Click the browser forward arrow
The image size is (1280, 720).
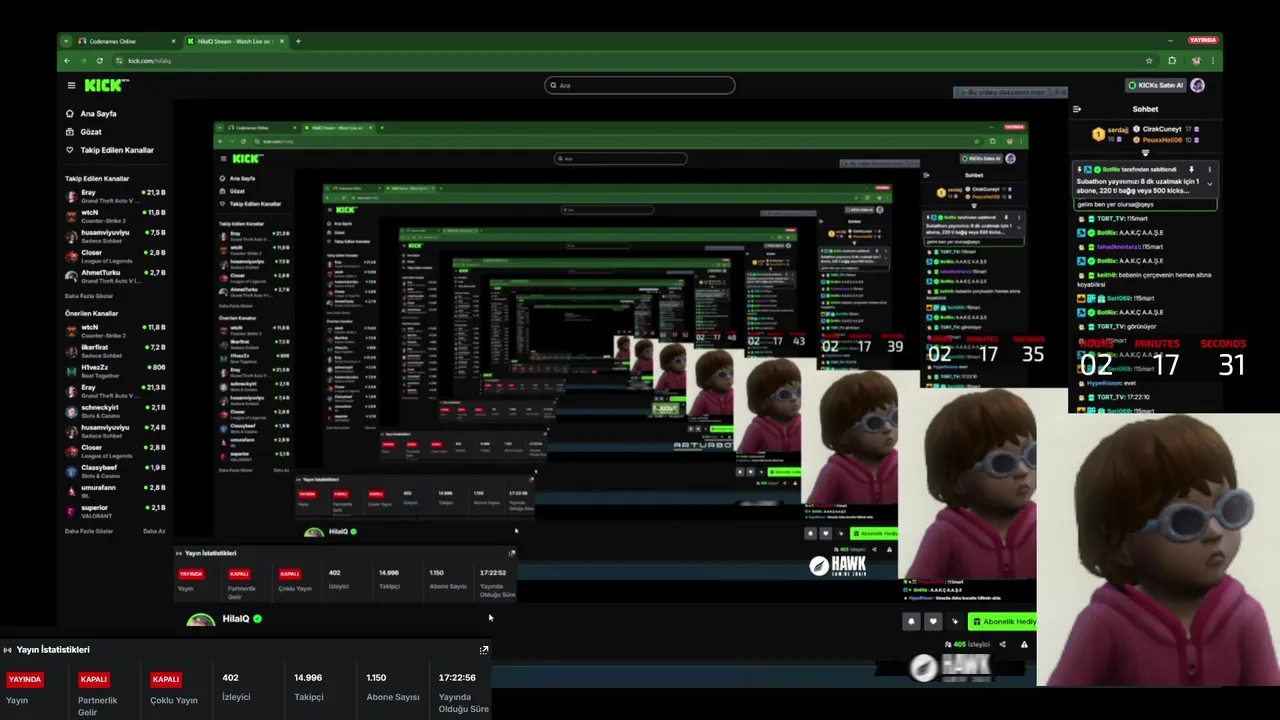coord(83,61)
